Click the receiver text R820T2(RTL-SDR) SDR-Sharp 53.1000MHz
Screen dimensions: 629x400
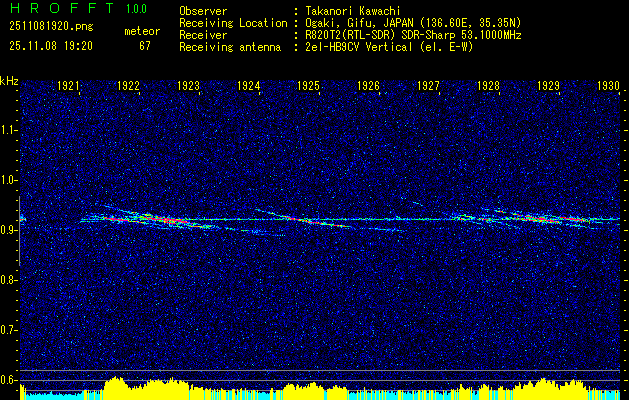[414, 35]
